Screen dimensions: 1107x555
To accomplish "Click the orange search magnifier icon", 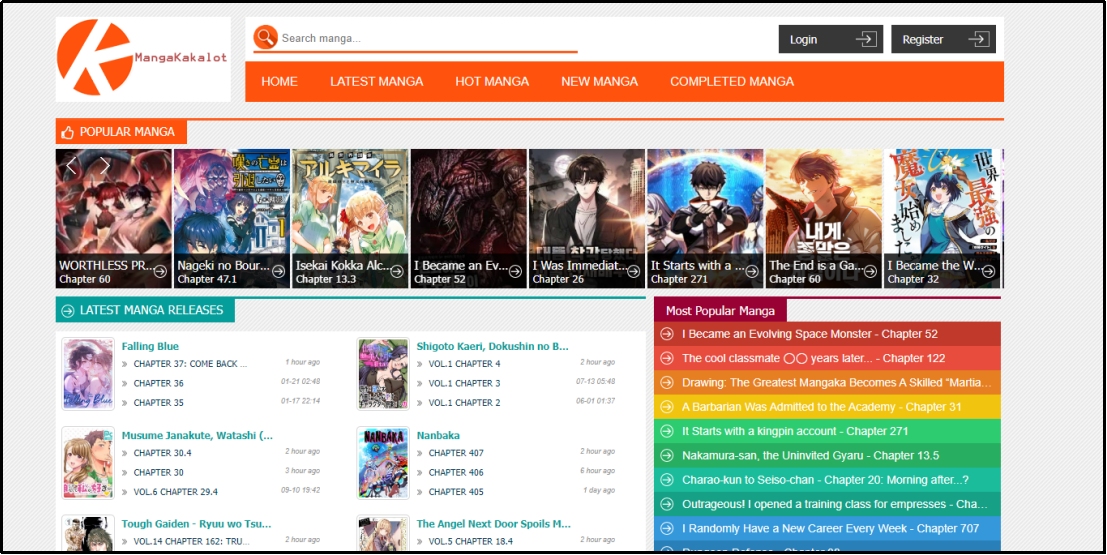I will (265, 37).
